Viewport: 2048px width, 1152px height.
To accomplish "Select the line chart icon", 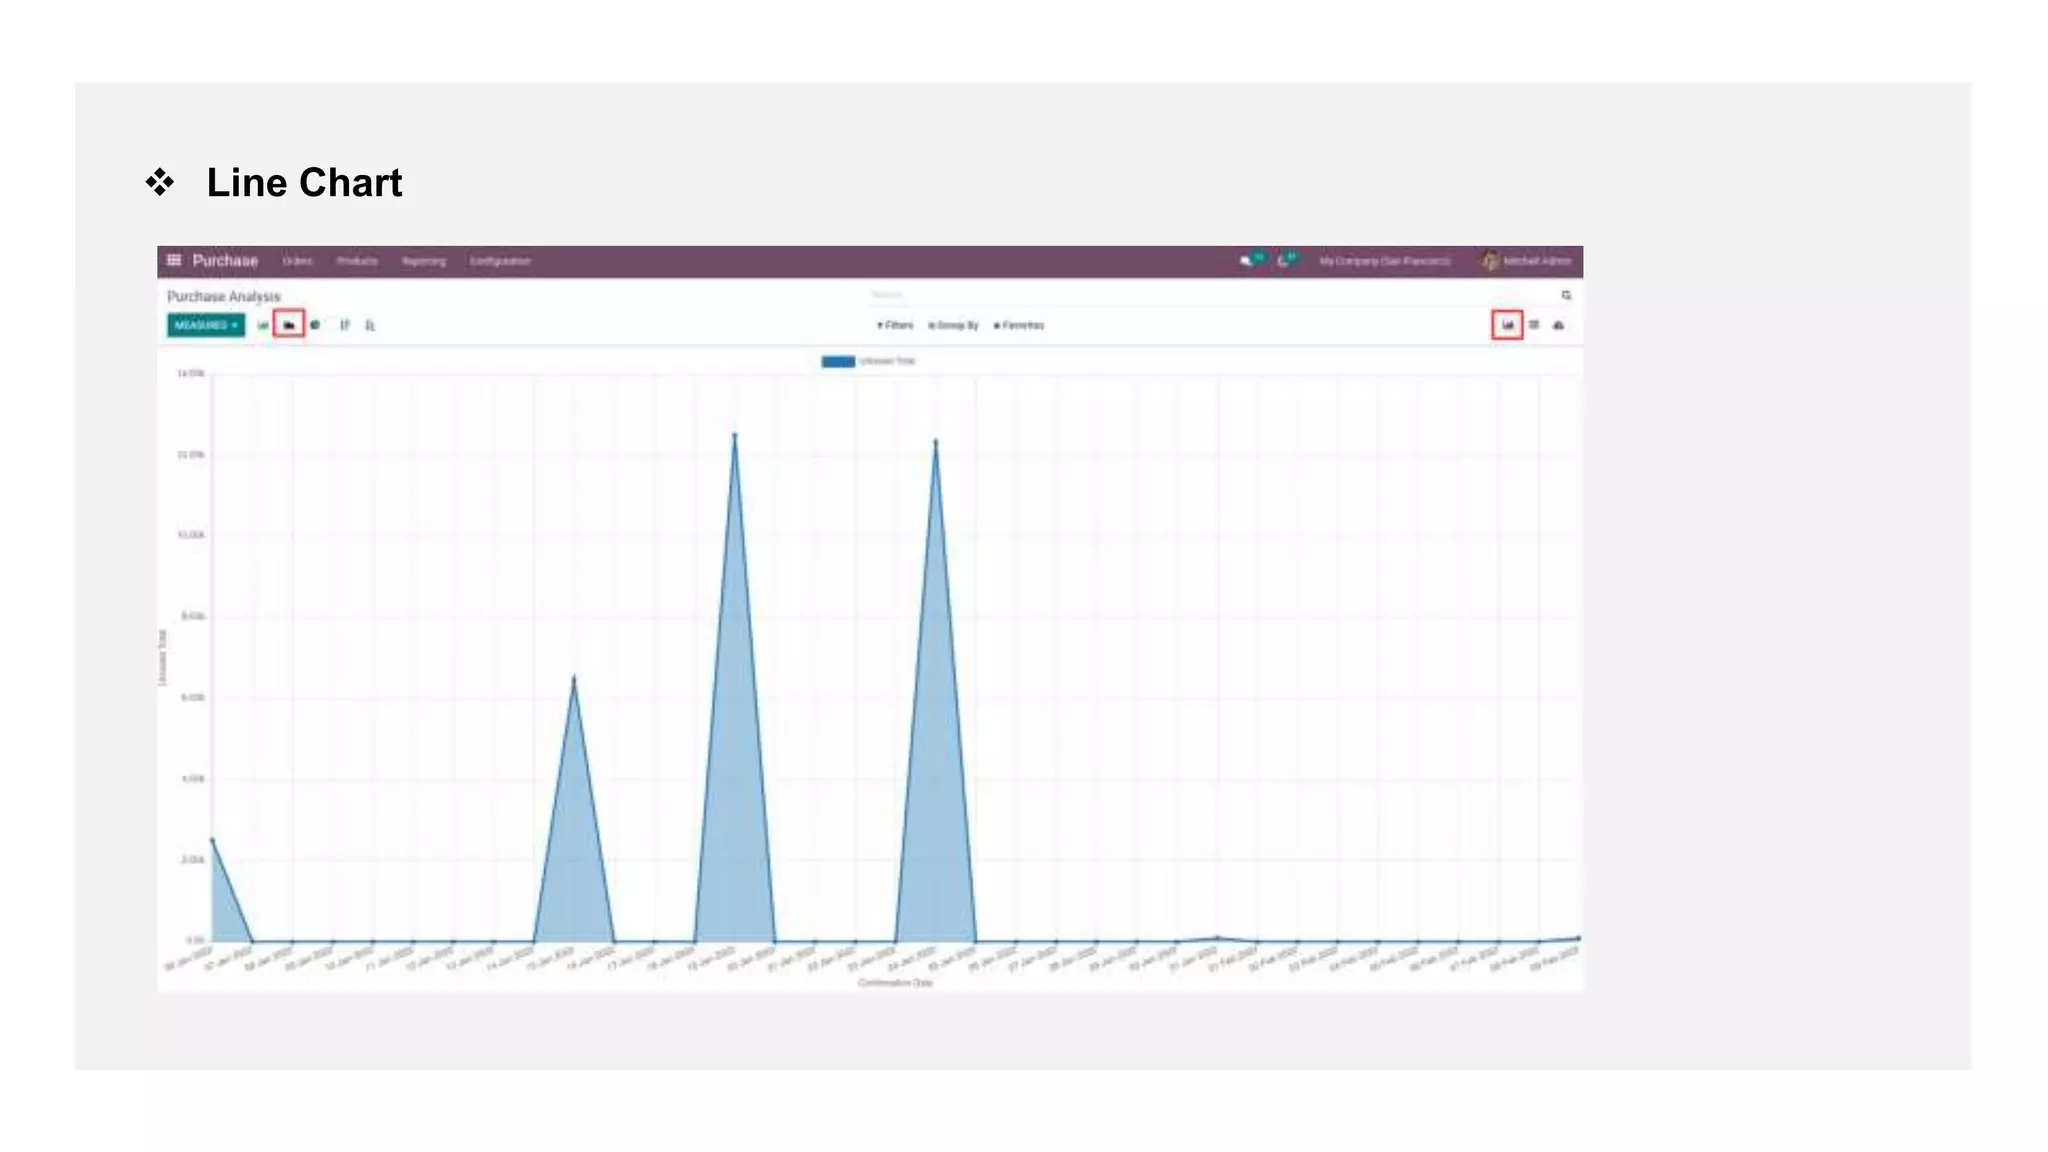I will tap(289, 325).
